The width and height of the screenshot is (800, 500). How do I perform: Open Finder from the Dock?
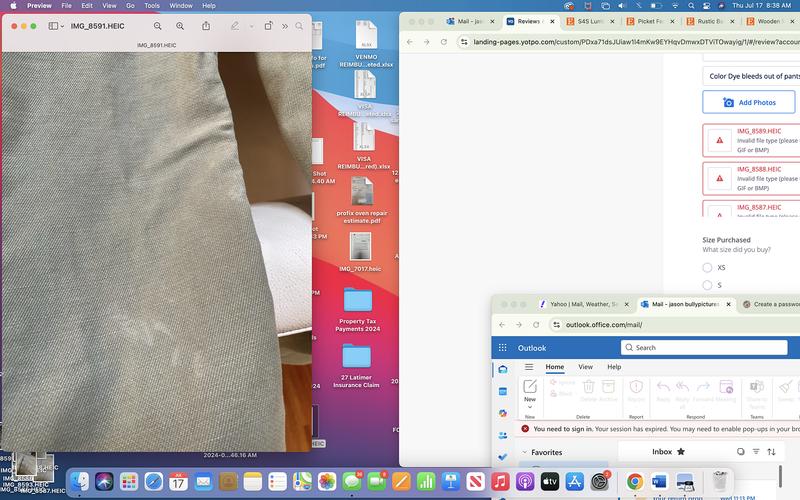pyautogui.click(x=80, y=481)
